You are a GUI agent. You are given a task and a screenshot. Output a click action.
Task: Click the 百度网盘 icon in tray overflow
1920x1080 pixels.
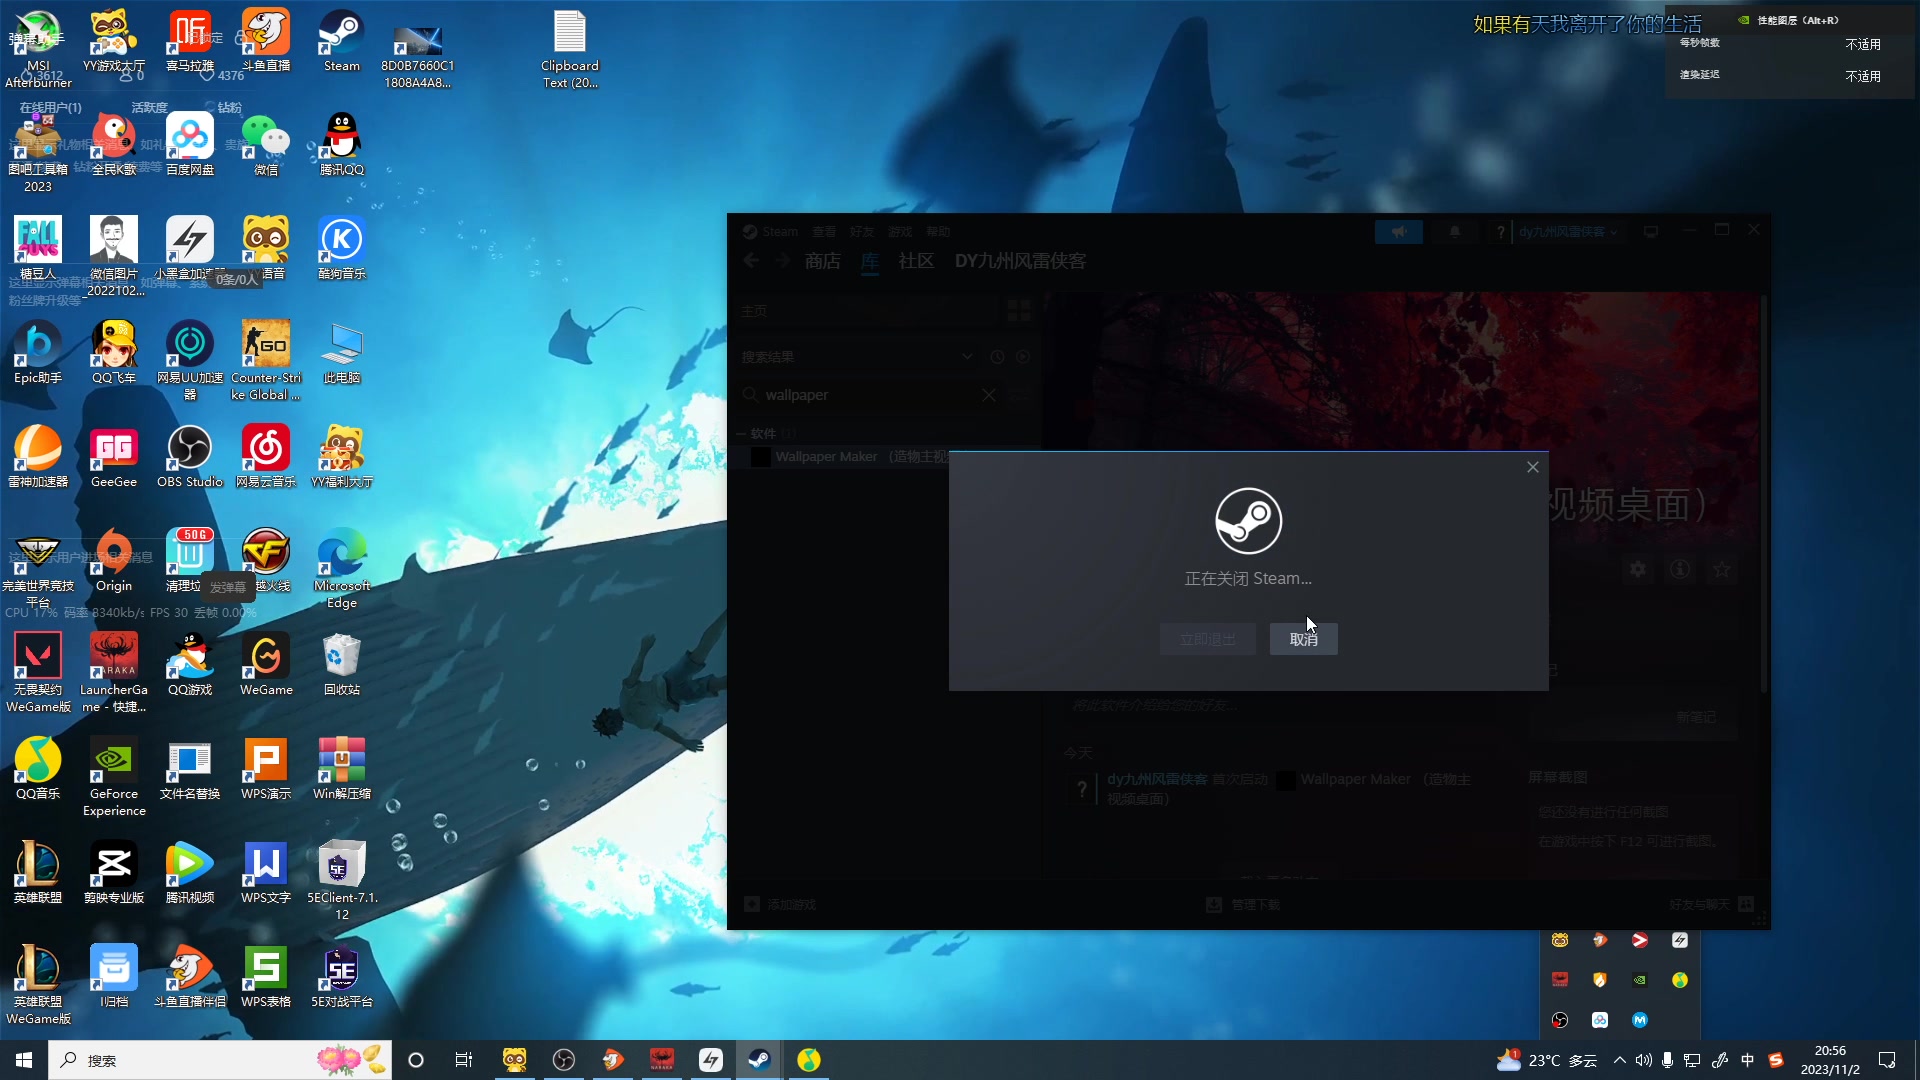click(x=1600, y=1020)
